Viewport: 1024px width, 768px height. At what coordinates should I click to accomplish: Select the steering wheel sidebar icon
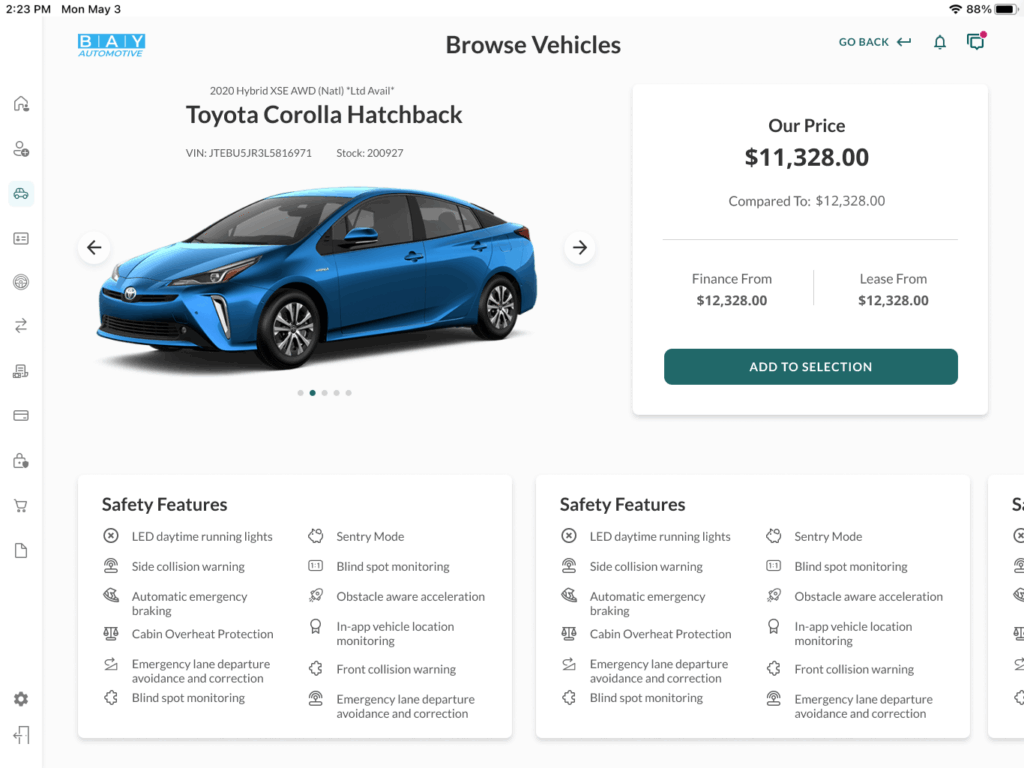click(x=21, y=282)
